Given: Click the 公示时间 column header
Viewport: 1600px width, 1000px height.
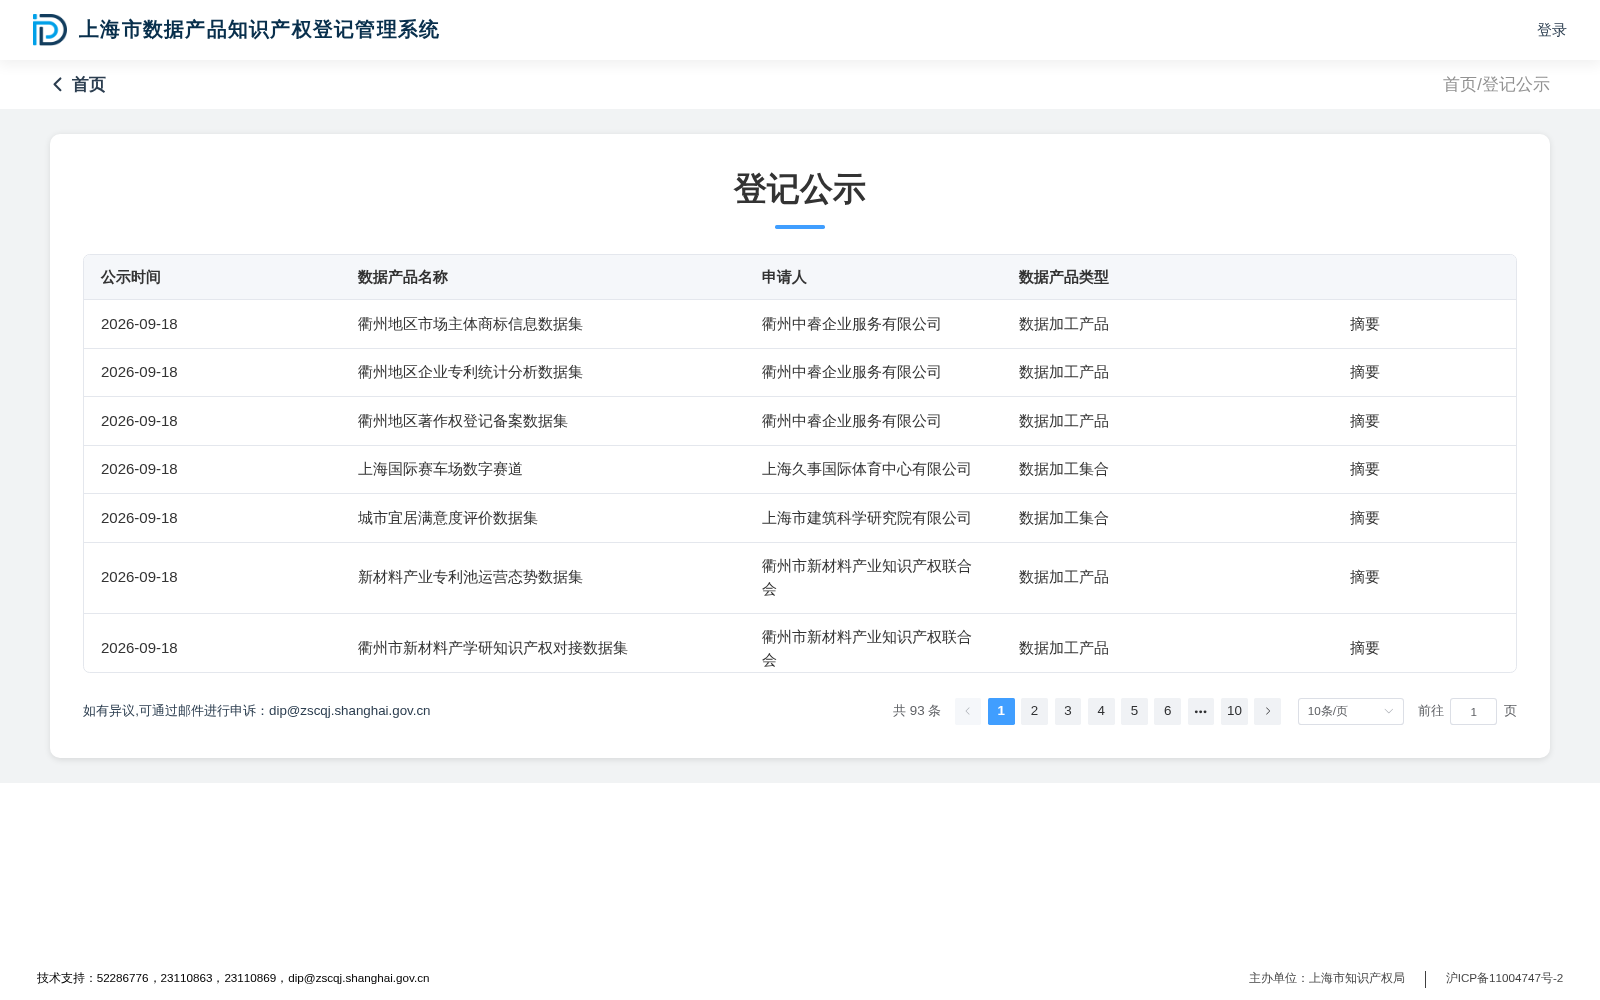Looking at the screenshot, I should pos(131,277).
